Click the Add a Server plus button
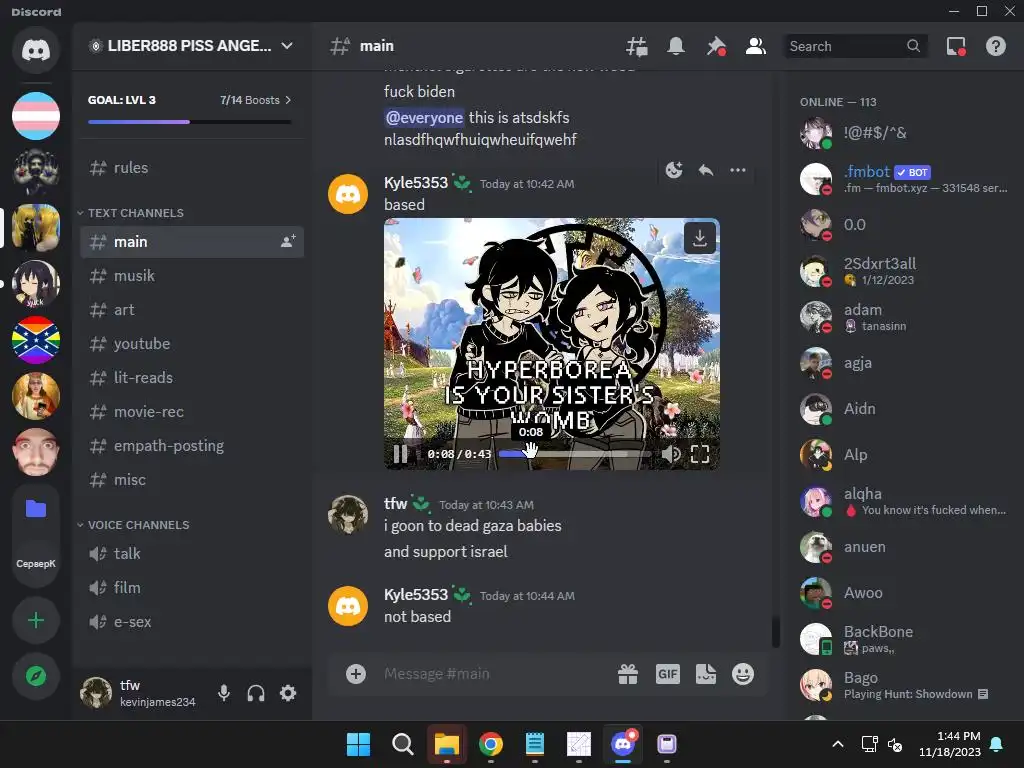The image size is (1024, 768). tap(36, 620)
